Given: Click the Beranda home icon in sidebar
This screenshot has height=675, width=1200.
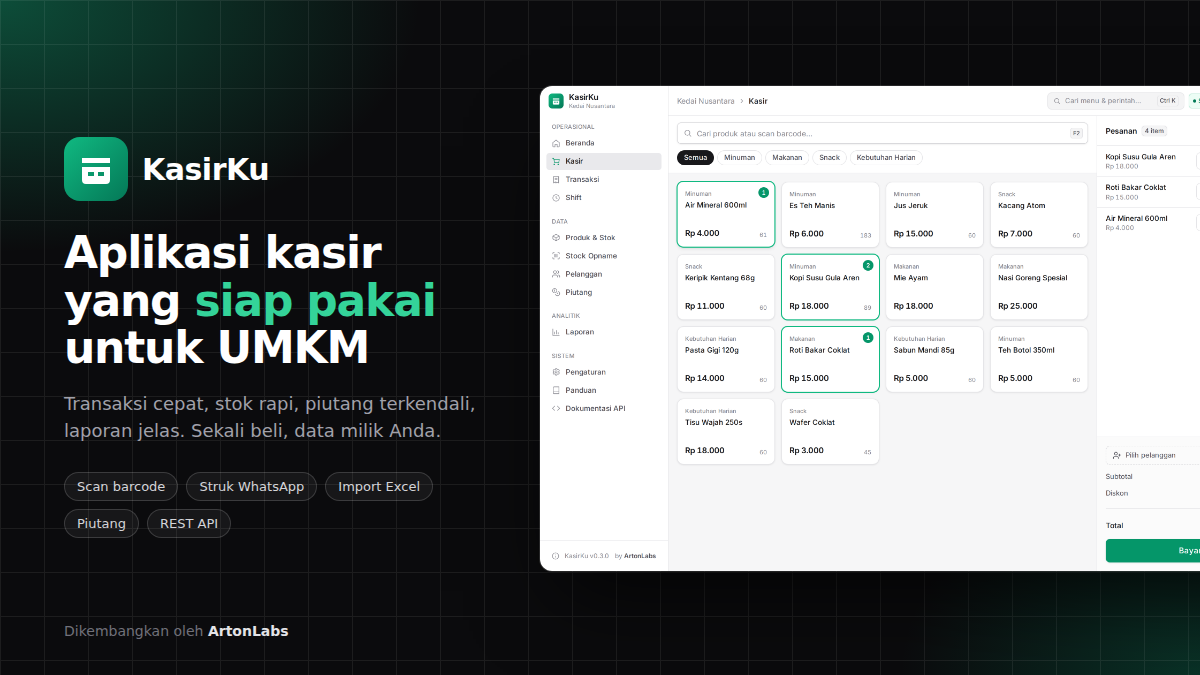Looking at the screenshot, I should [x=556, y=143].
